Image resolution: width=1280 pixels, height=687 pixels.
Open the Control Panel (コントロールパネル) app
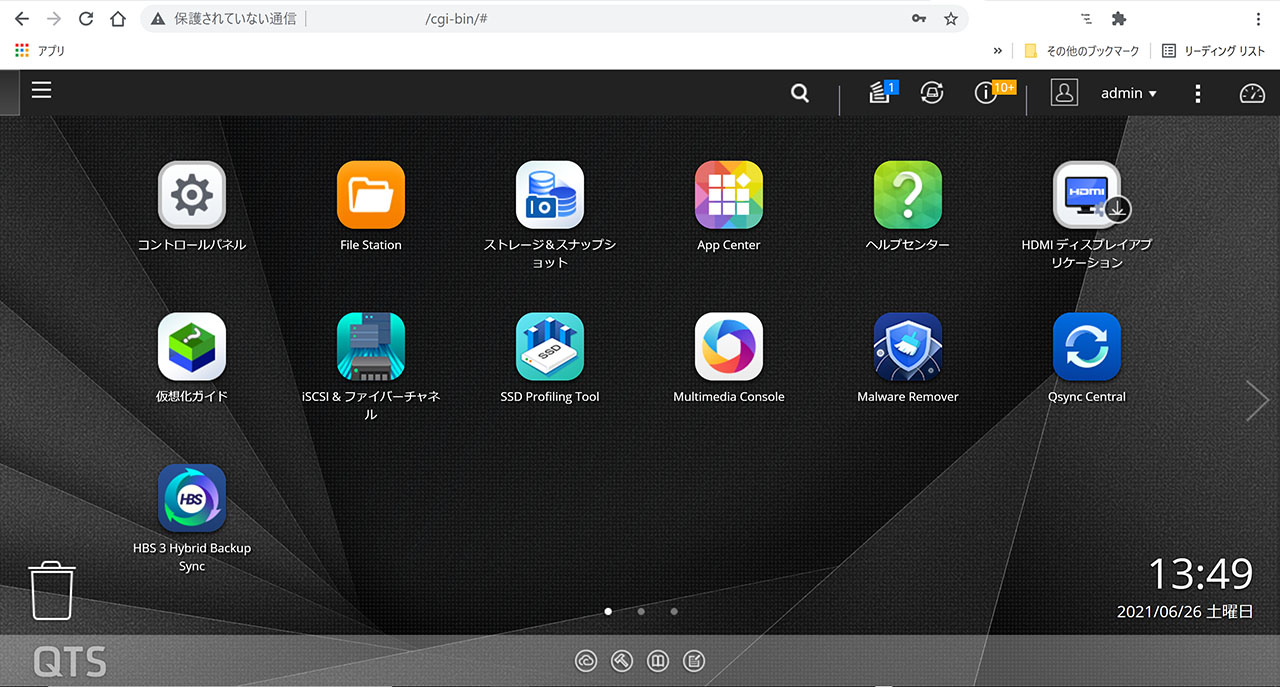click(x=191, y=195)
